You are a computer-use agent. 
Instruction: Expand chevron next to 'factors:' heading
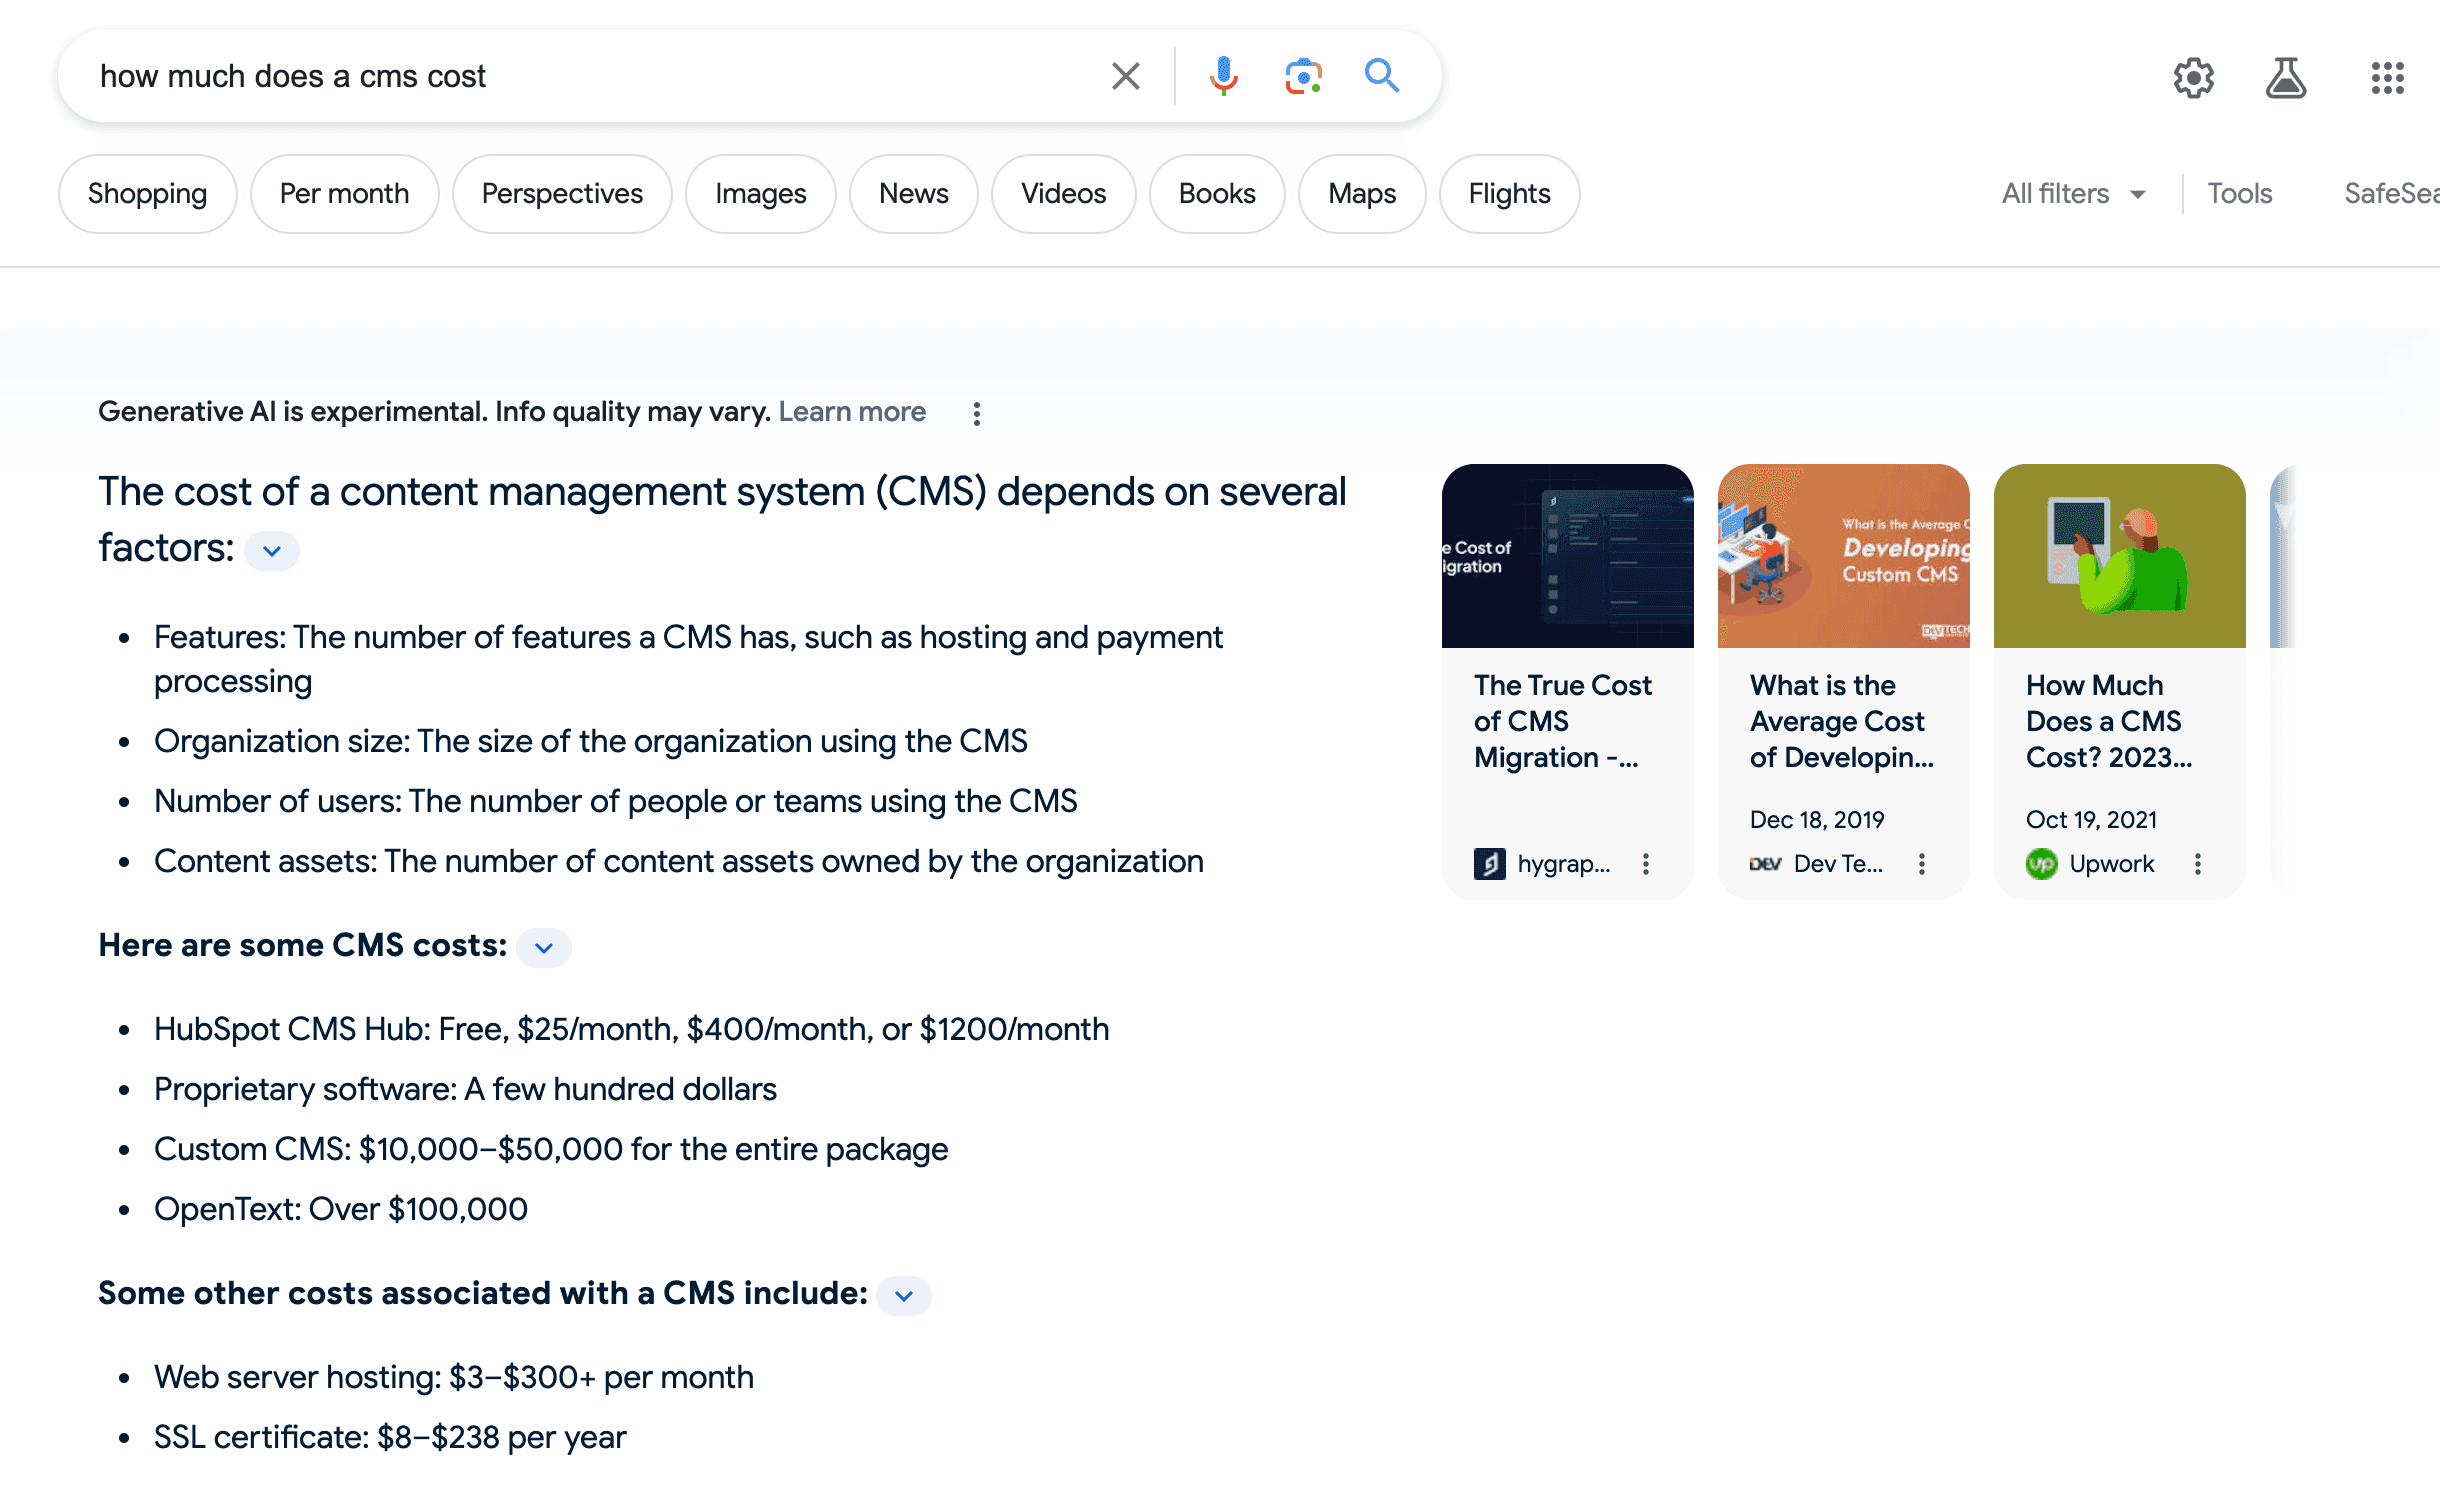[x=272, y=551]
